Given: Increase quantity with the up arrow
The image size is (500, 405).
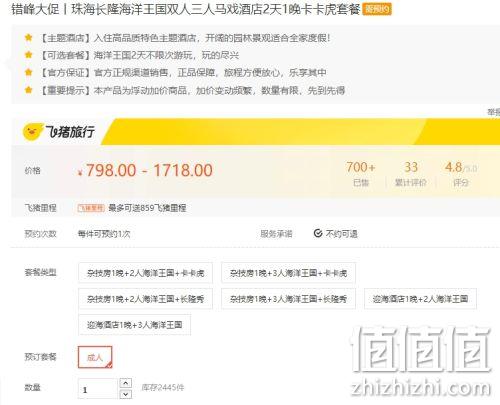Looking at the screenshot, I should [126, 383].
